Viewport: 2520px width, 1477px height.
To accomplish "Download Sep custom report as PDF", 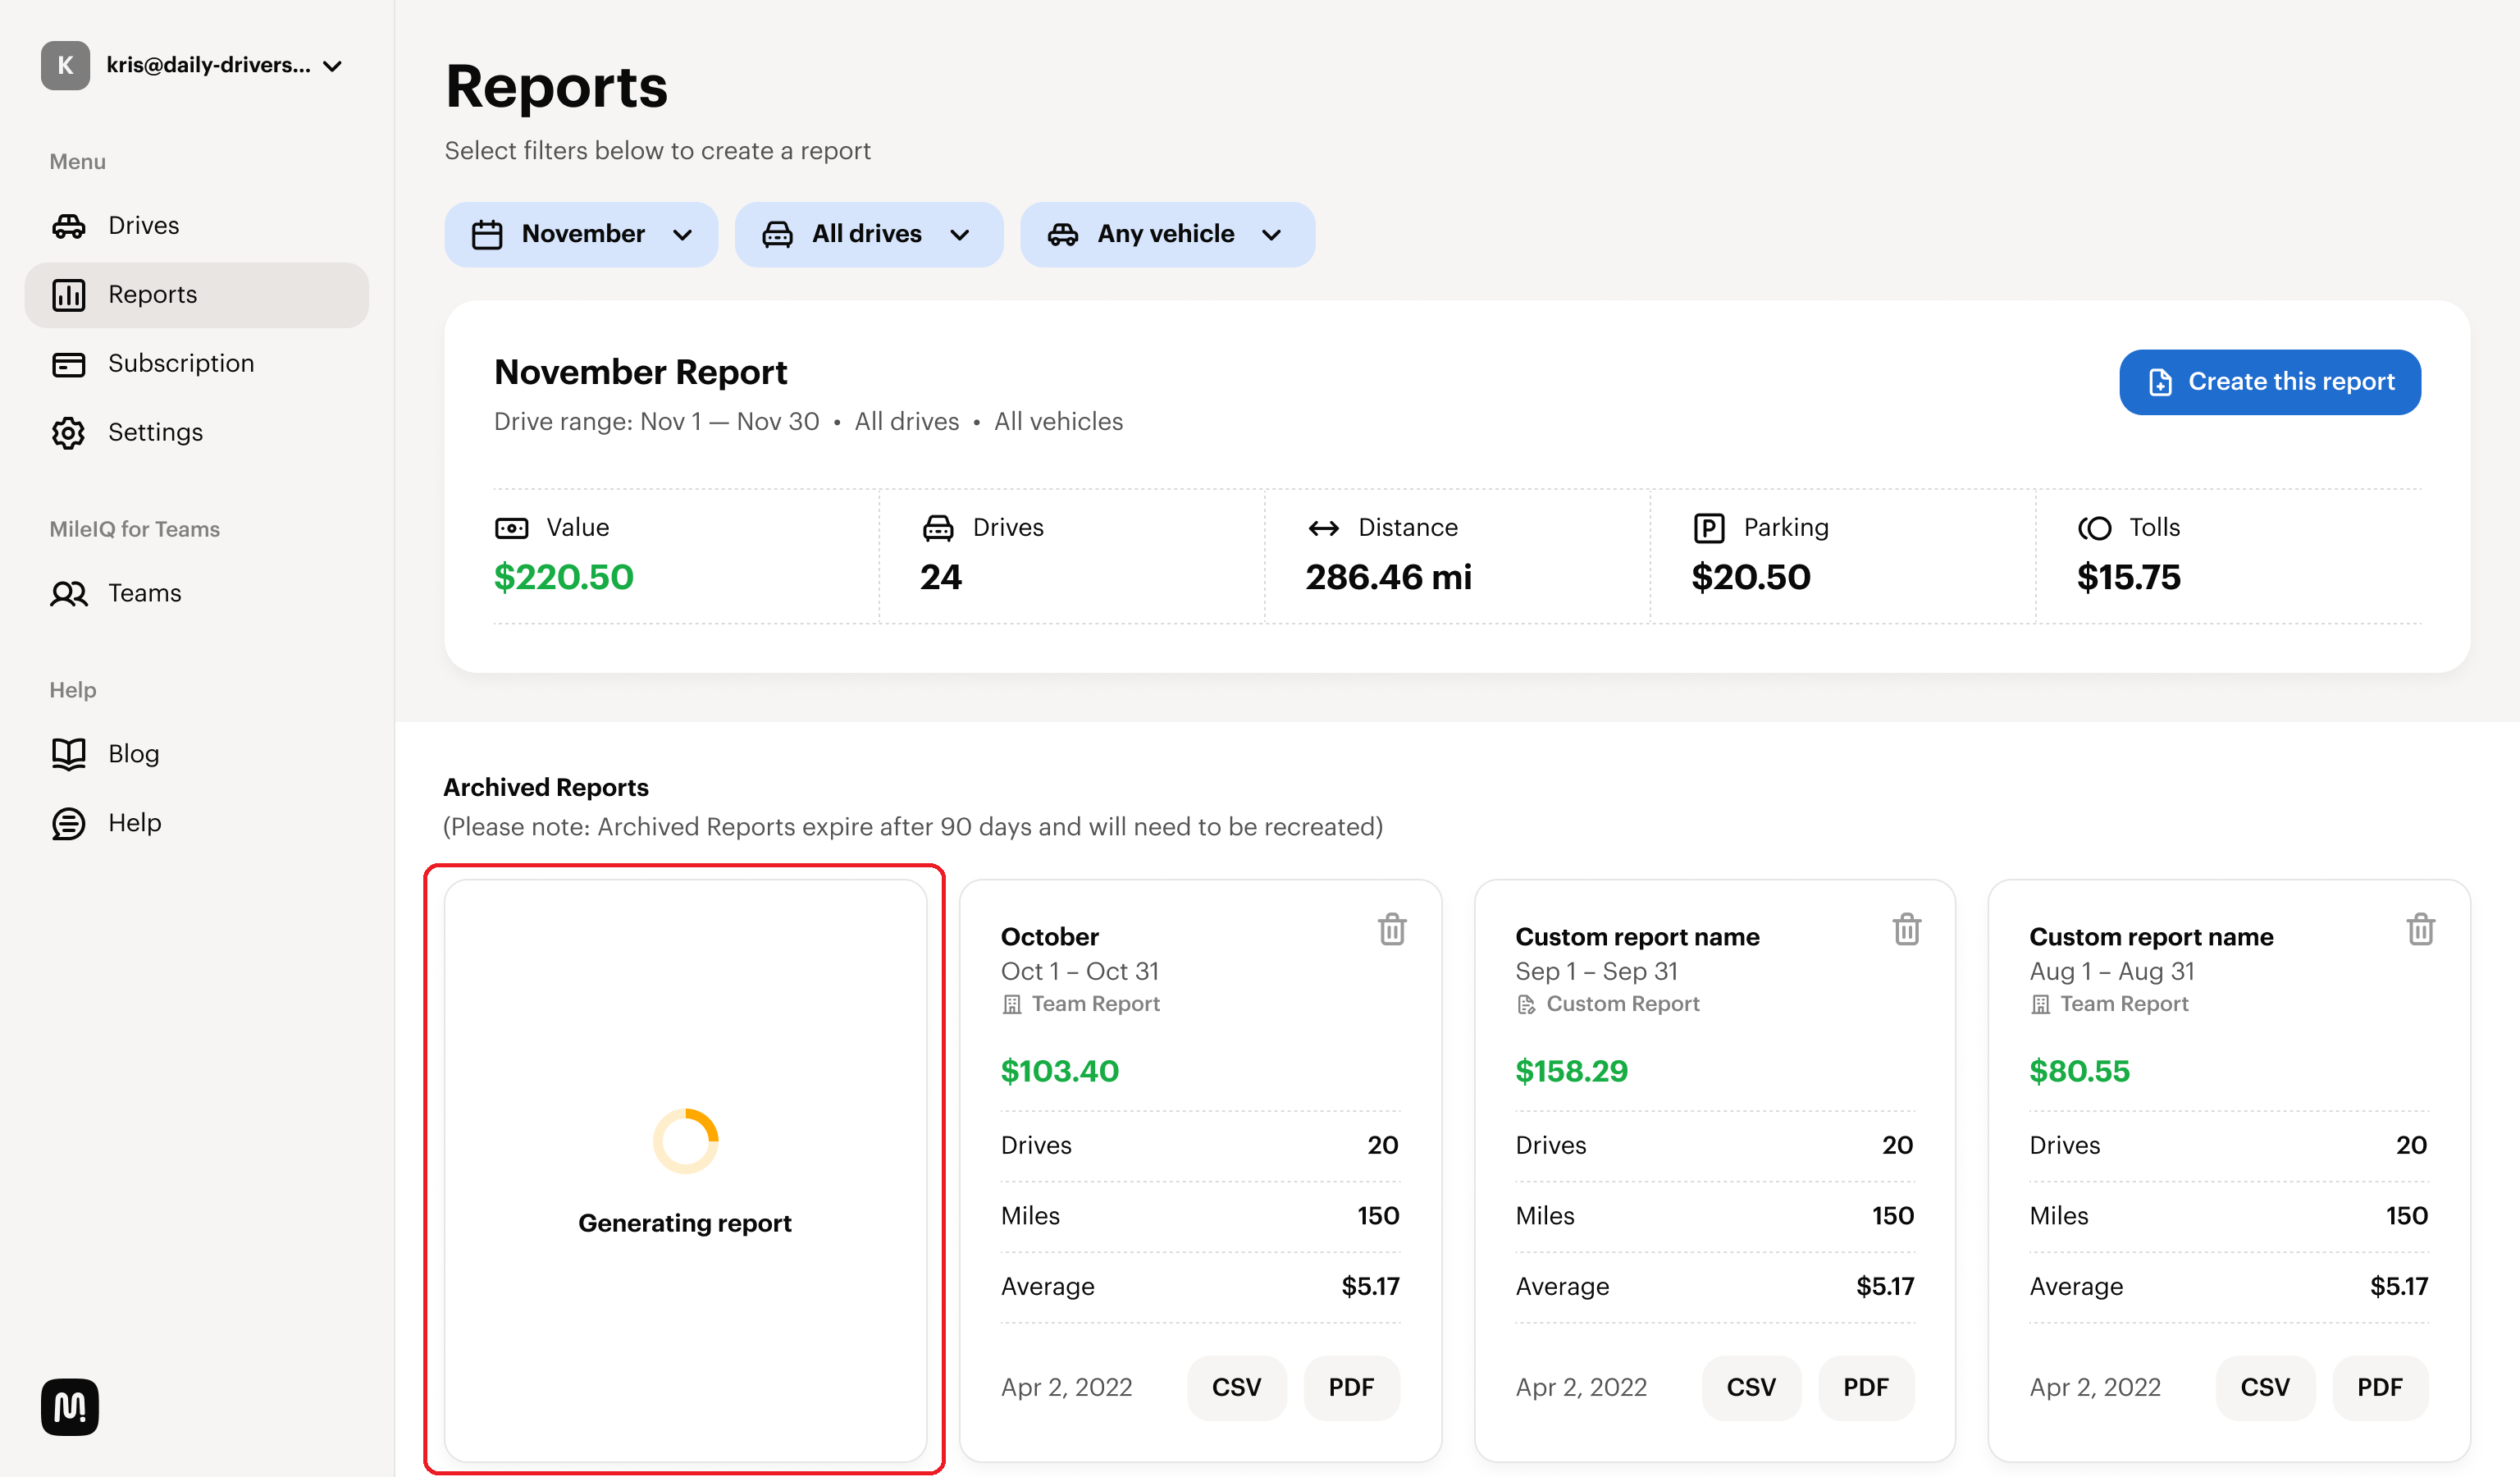I will [1866, 1388].
